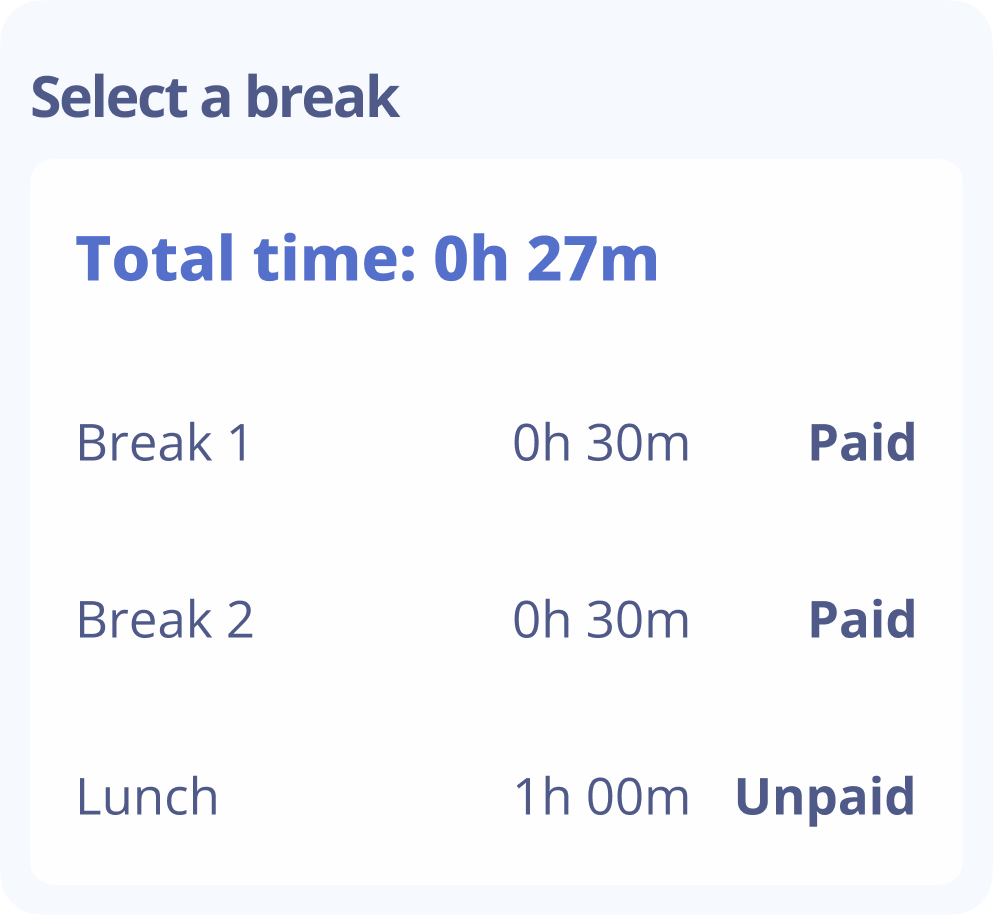Click the Select a break title
The width and height of the screenshot is (993, 915).
click(215, 98)
